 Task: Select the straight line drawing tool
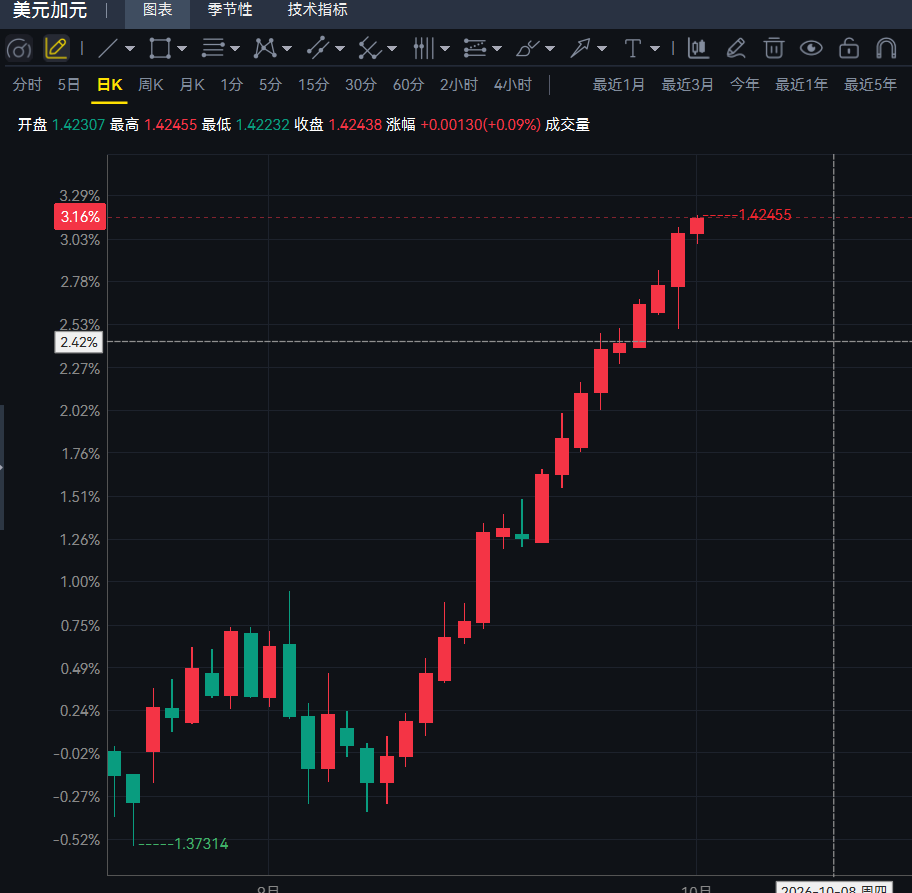point(108,48)
